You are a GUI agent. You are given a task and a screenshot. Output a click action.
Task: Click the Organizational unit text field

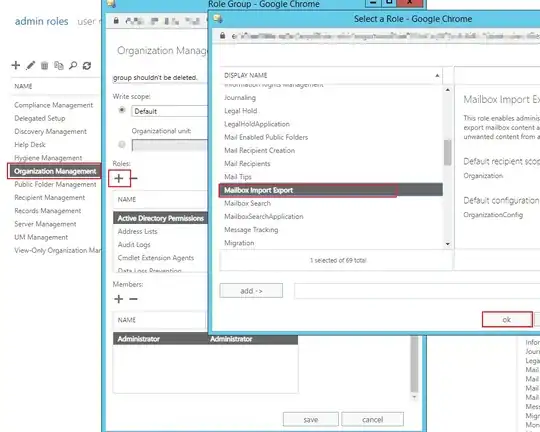coord(169,145)
